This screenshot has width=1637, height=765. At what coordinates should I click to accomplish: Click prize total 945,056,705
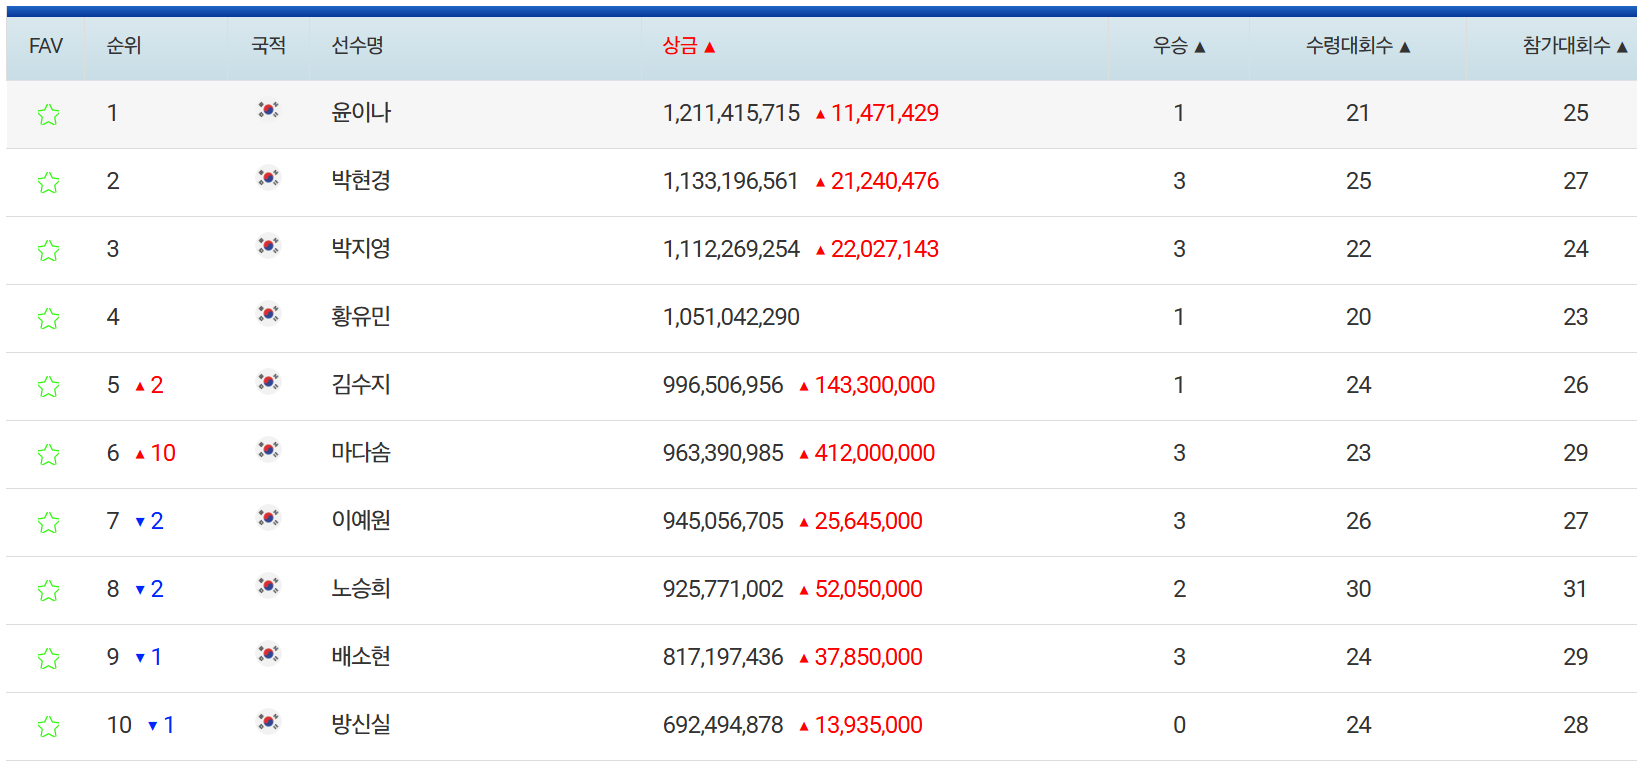coord(723,521)
